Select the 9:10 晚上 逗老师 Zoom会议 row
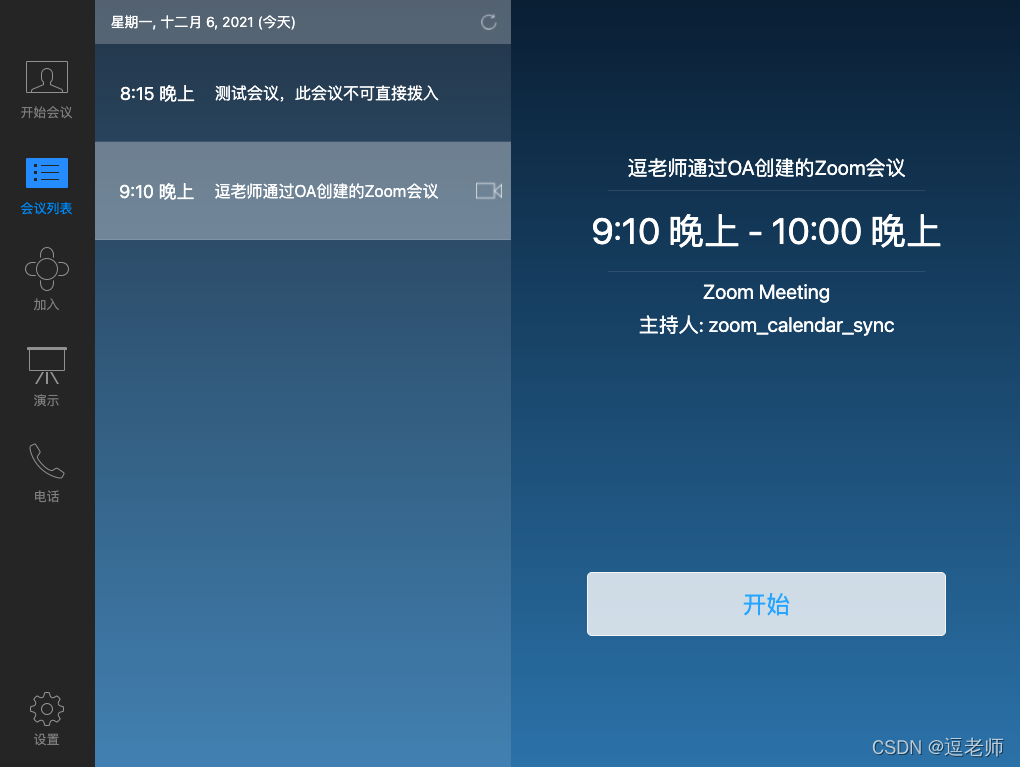This screenshot has width=1020, height=767. [x=303, y=191]
